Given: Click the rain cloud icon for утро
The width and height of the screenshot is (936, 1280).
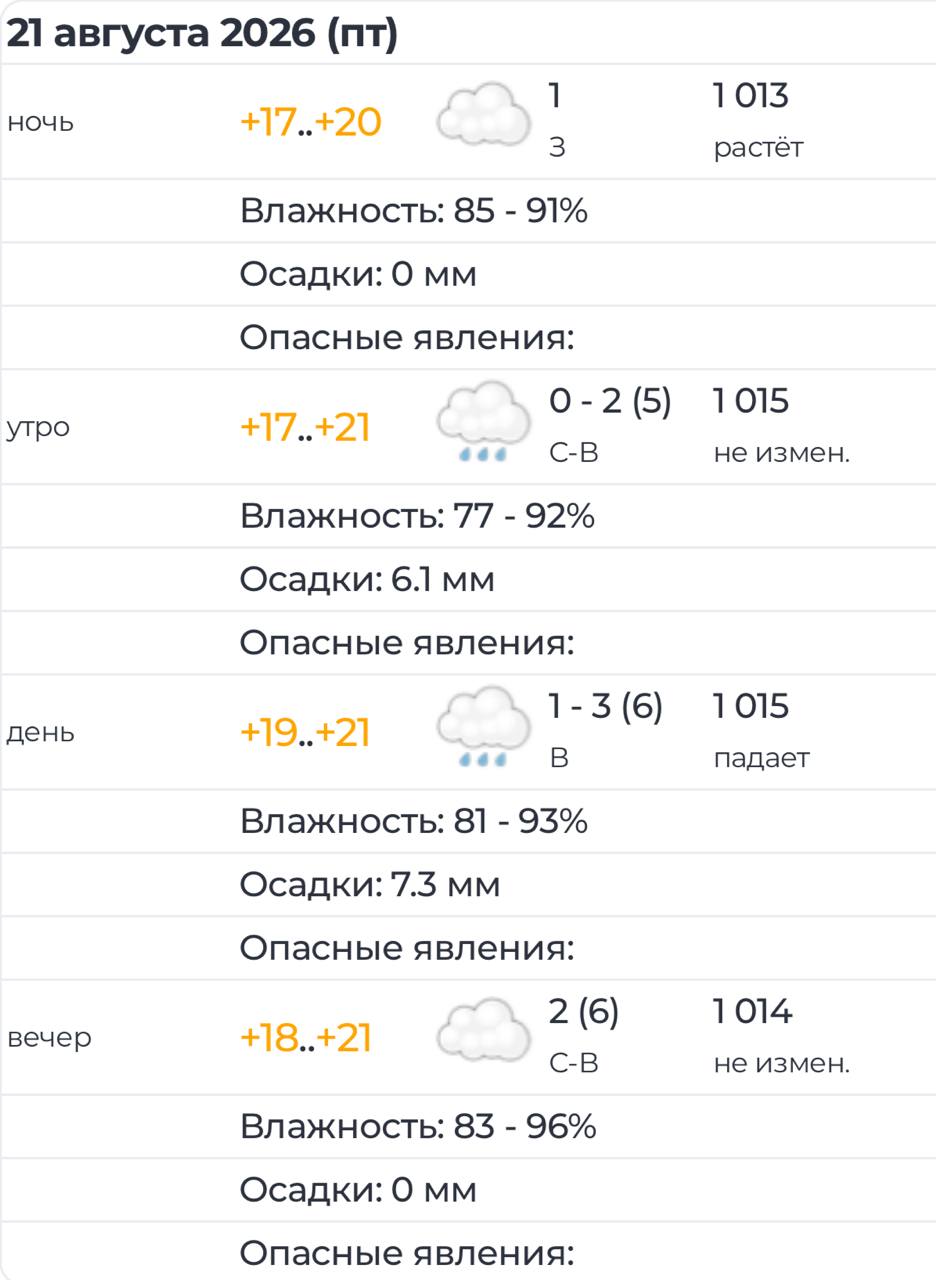Looking at the screenshot, I should coord(484,422).
